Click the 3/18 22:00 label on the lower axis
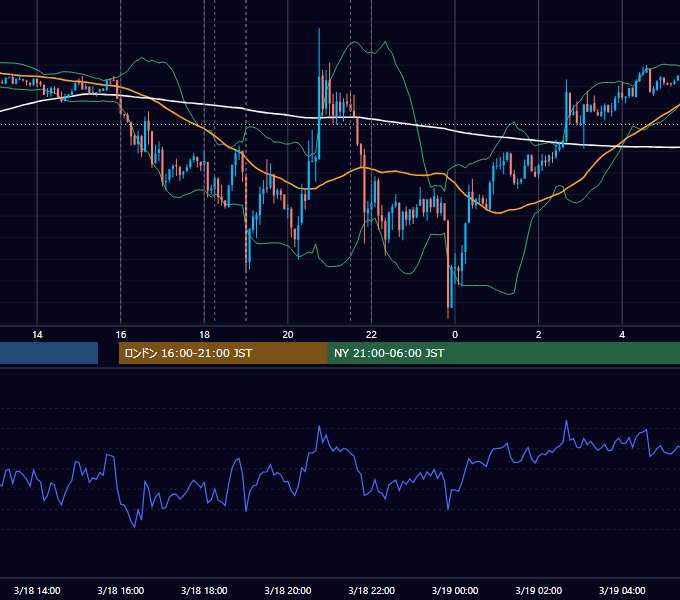The width and height of the screenshot is (680, 600). 372,590
